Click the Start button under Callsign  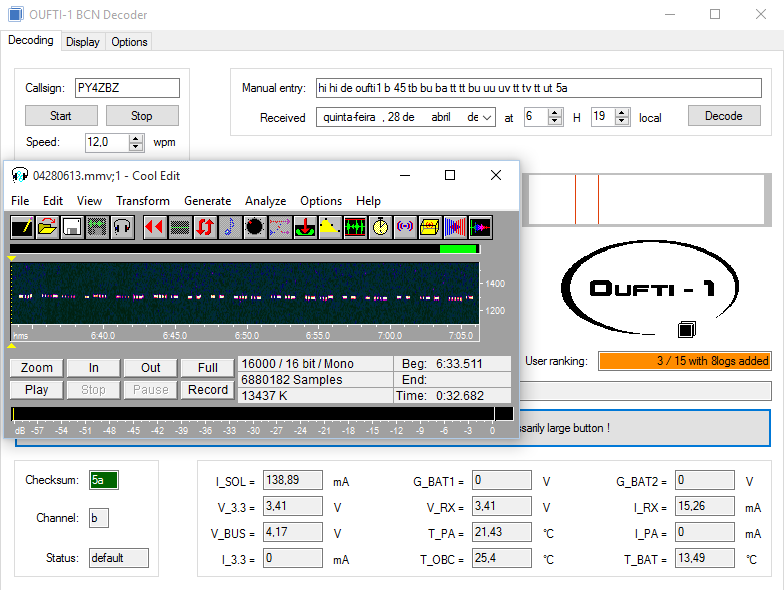[x=61, y=116]
